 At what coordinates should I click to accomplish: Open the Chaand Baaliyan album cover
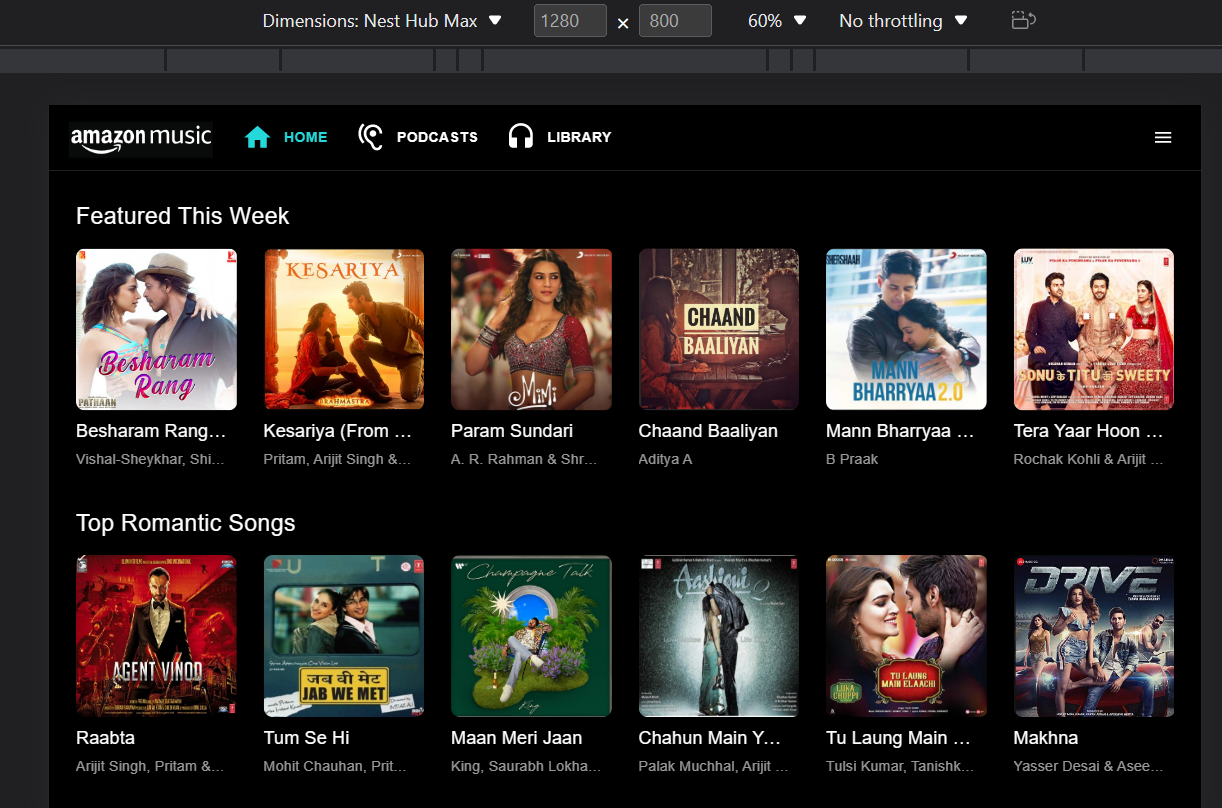[719, 329]
